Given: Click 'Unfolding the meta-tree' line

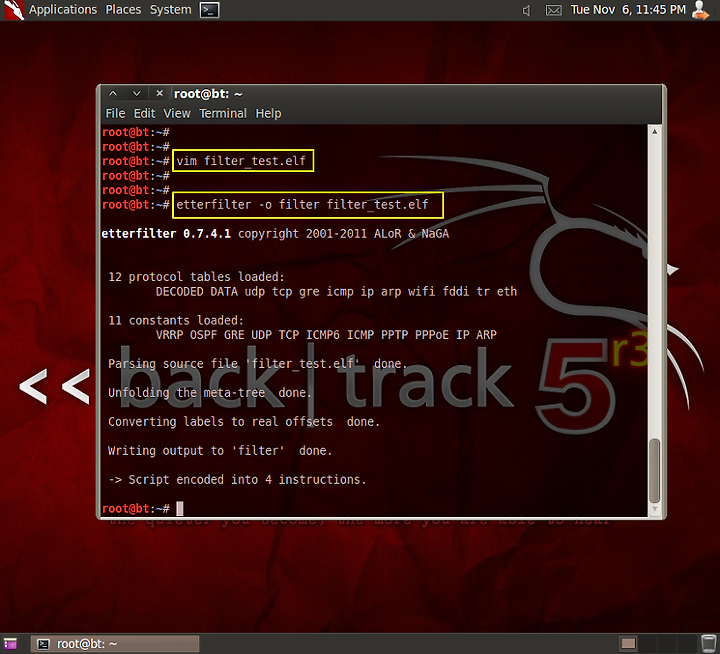Looking at the screenshot, I should coord(210,393).
